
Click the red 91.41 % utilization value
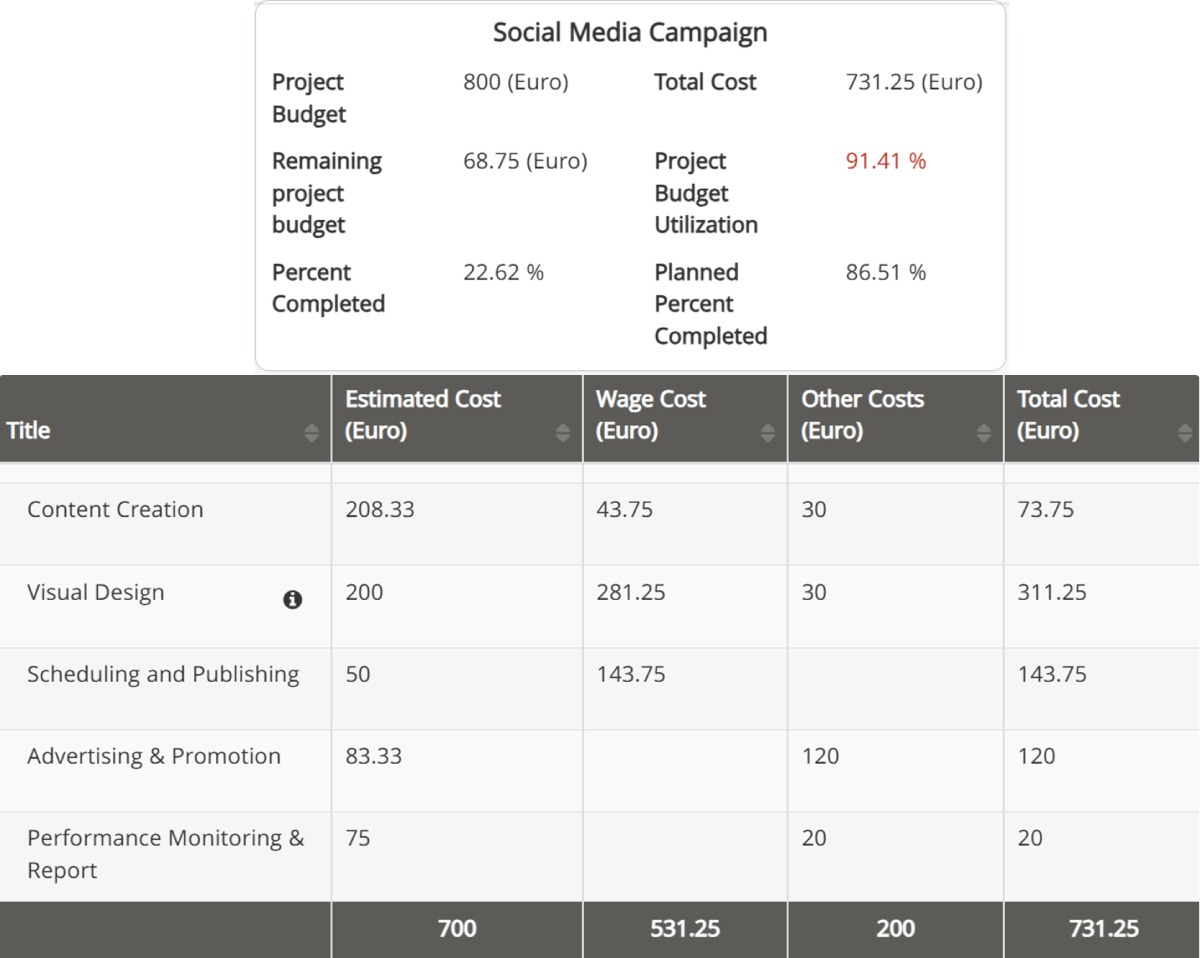pos(886,161)
